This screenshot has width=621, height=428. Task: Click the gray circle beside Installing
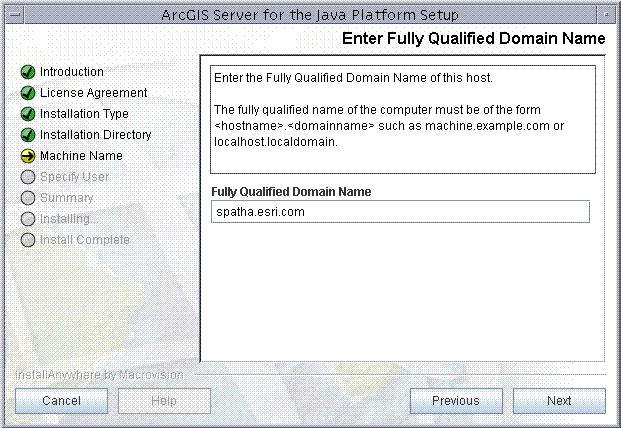click(28, 219)
